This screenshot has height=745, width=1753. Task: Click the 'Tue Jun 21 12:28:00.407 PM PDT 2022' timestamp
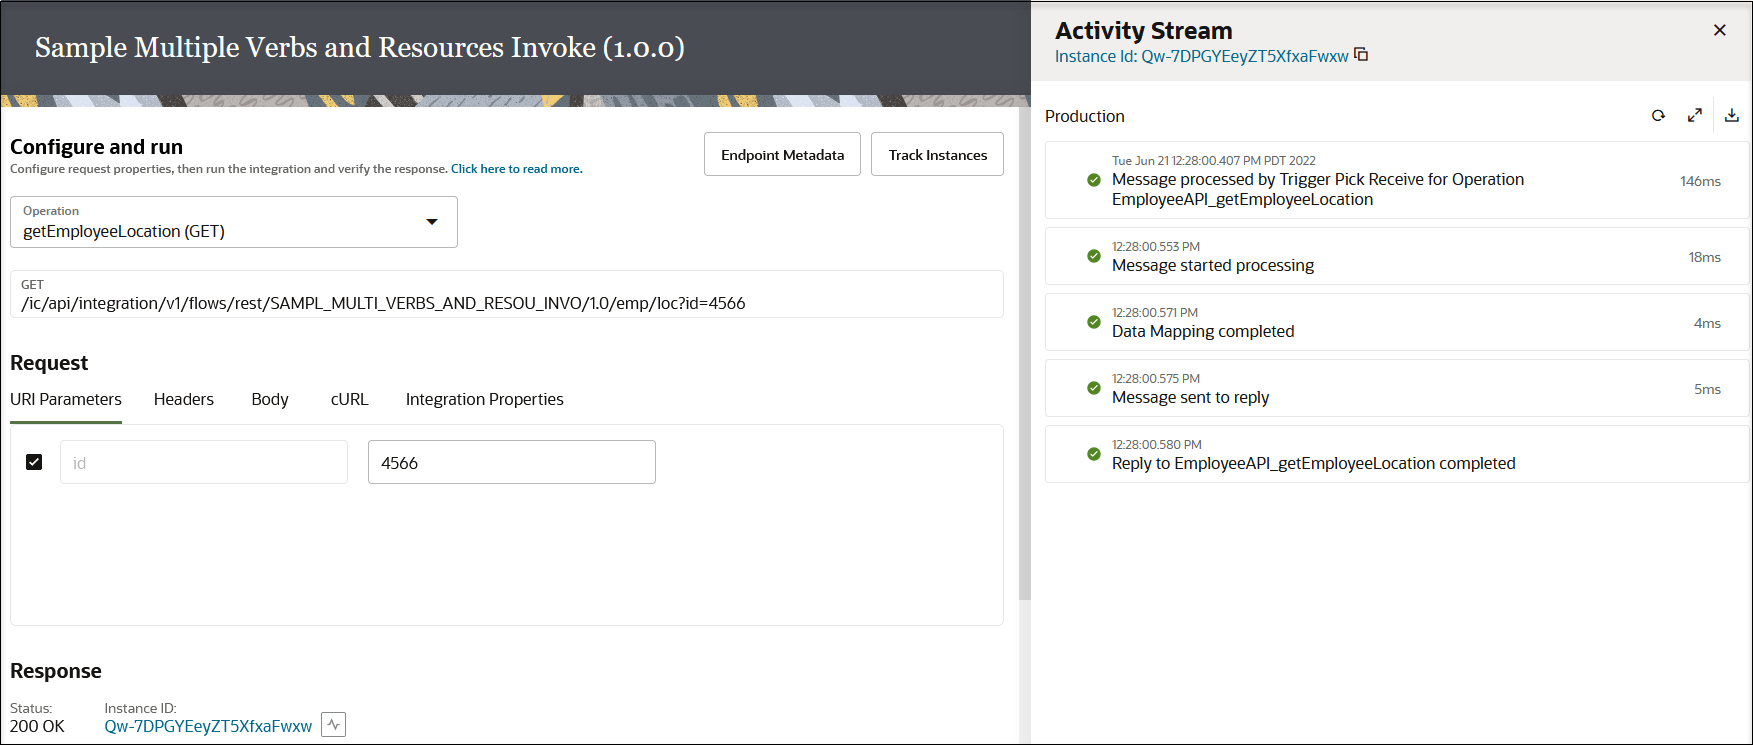click(x=1214, y=160)
